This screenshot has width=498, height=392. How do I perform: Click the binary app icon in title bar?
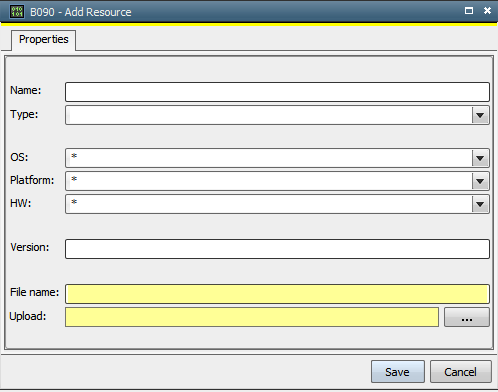[x=16, y=12]
